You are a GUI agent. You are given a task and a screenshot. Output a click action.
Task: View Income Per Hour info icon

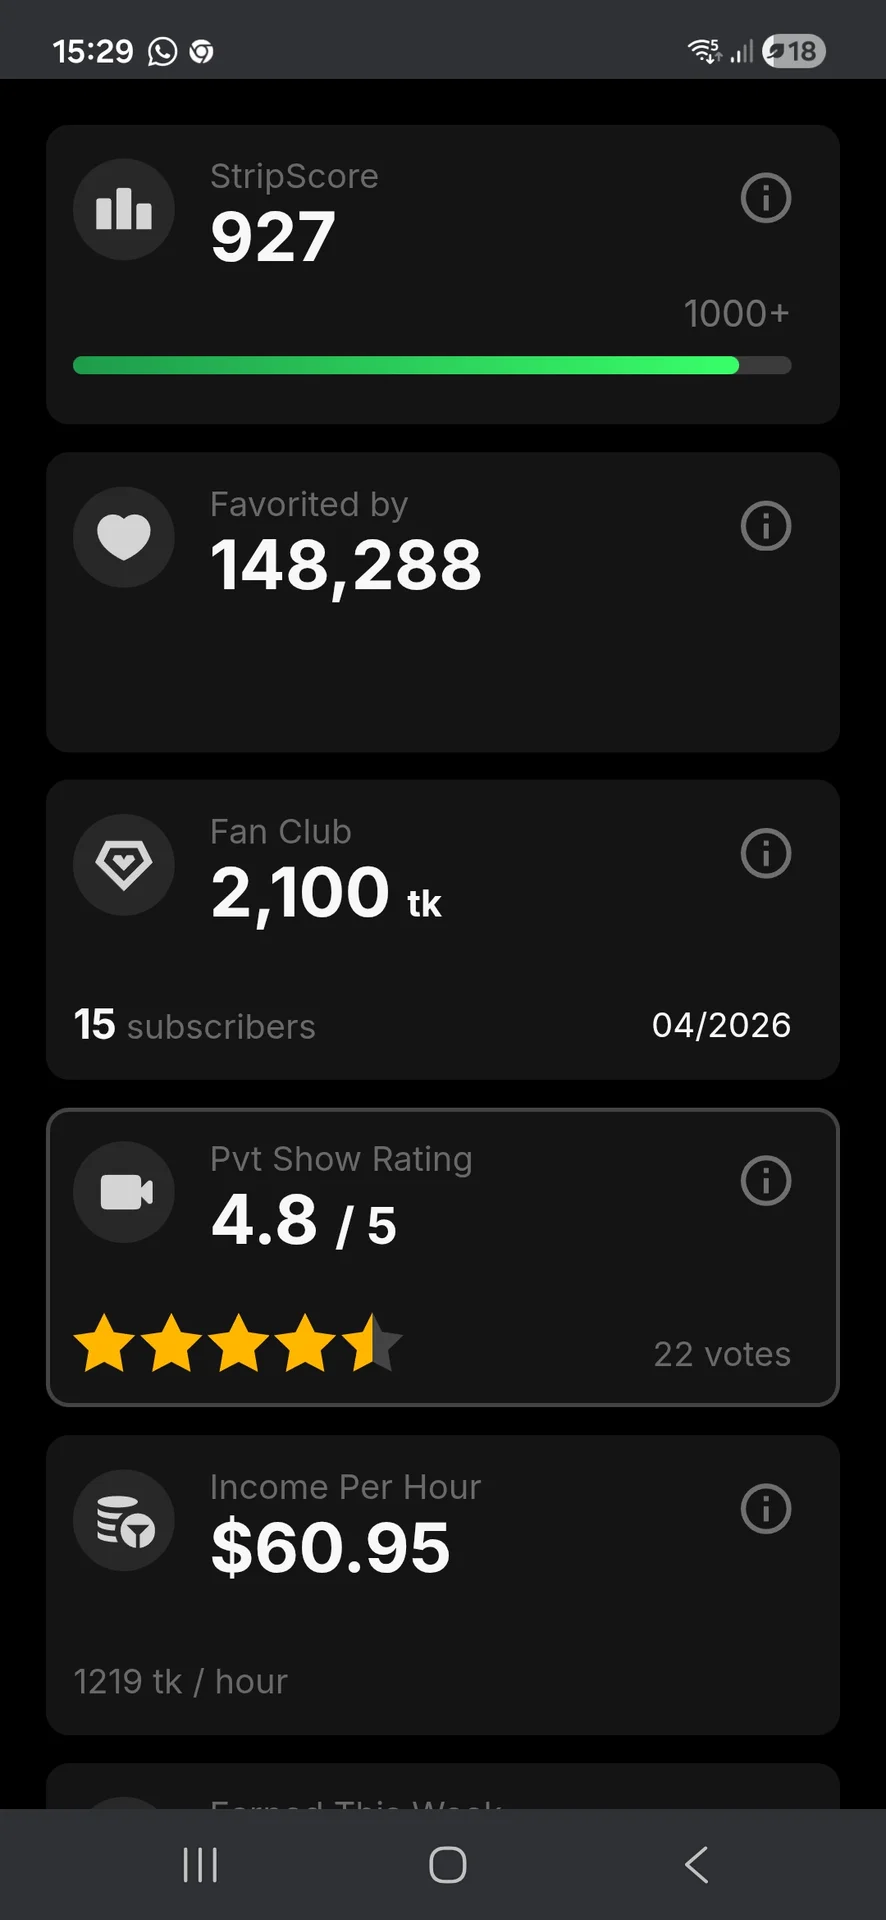pos(766,1509)
